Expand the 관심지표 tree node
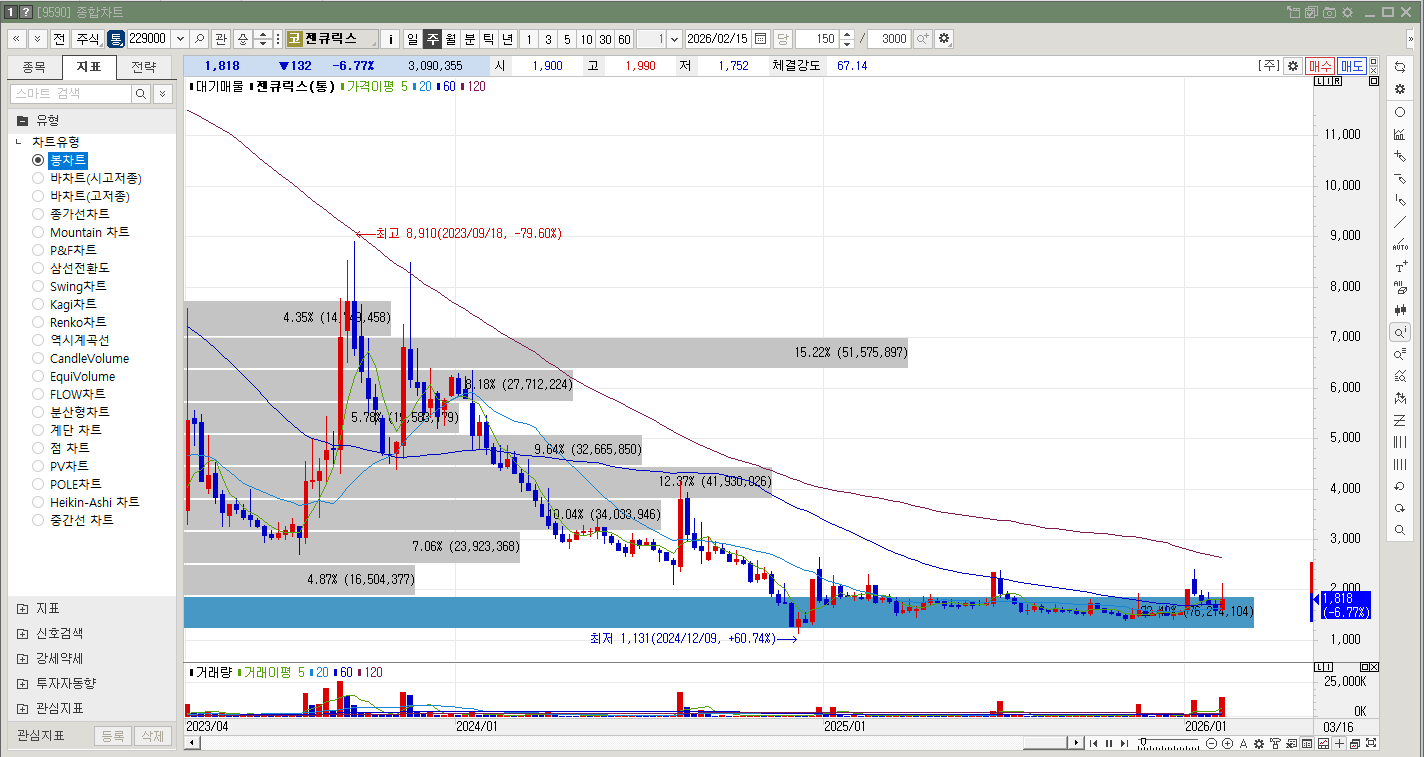 coord(22,708)
